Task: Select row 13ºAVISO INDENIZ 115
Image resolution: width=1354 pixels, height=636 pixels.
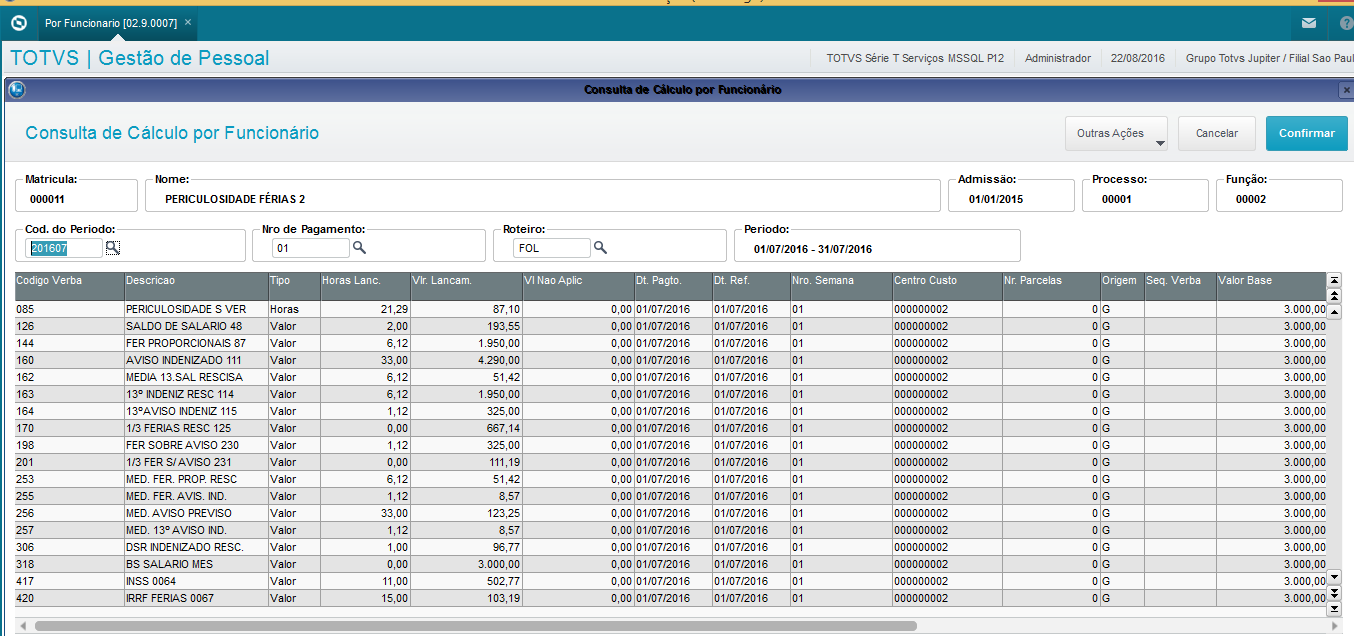Action: coord(670,411)
